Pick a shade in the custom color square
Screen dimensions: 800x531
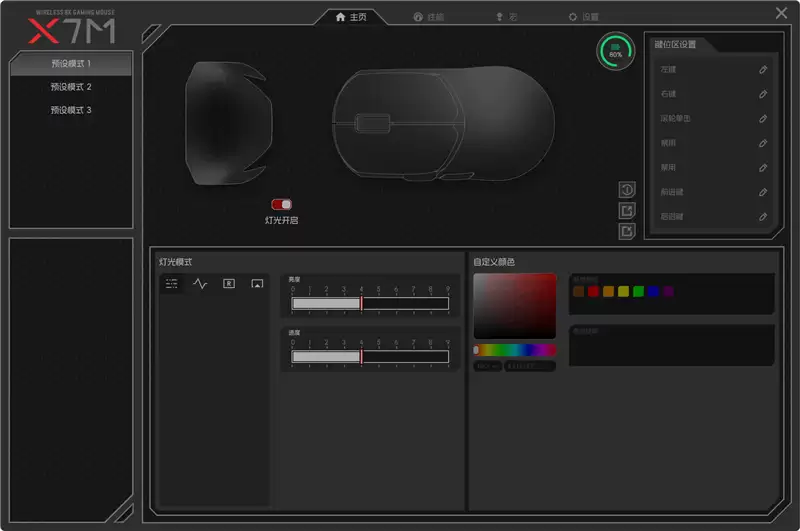point(515,306)
